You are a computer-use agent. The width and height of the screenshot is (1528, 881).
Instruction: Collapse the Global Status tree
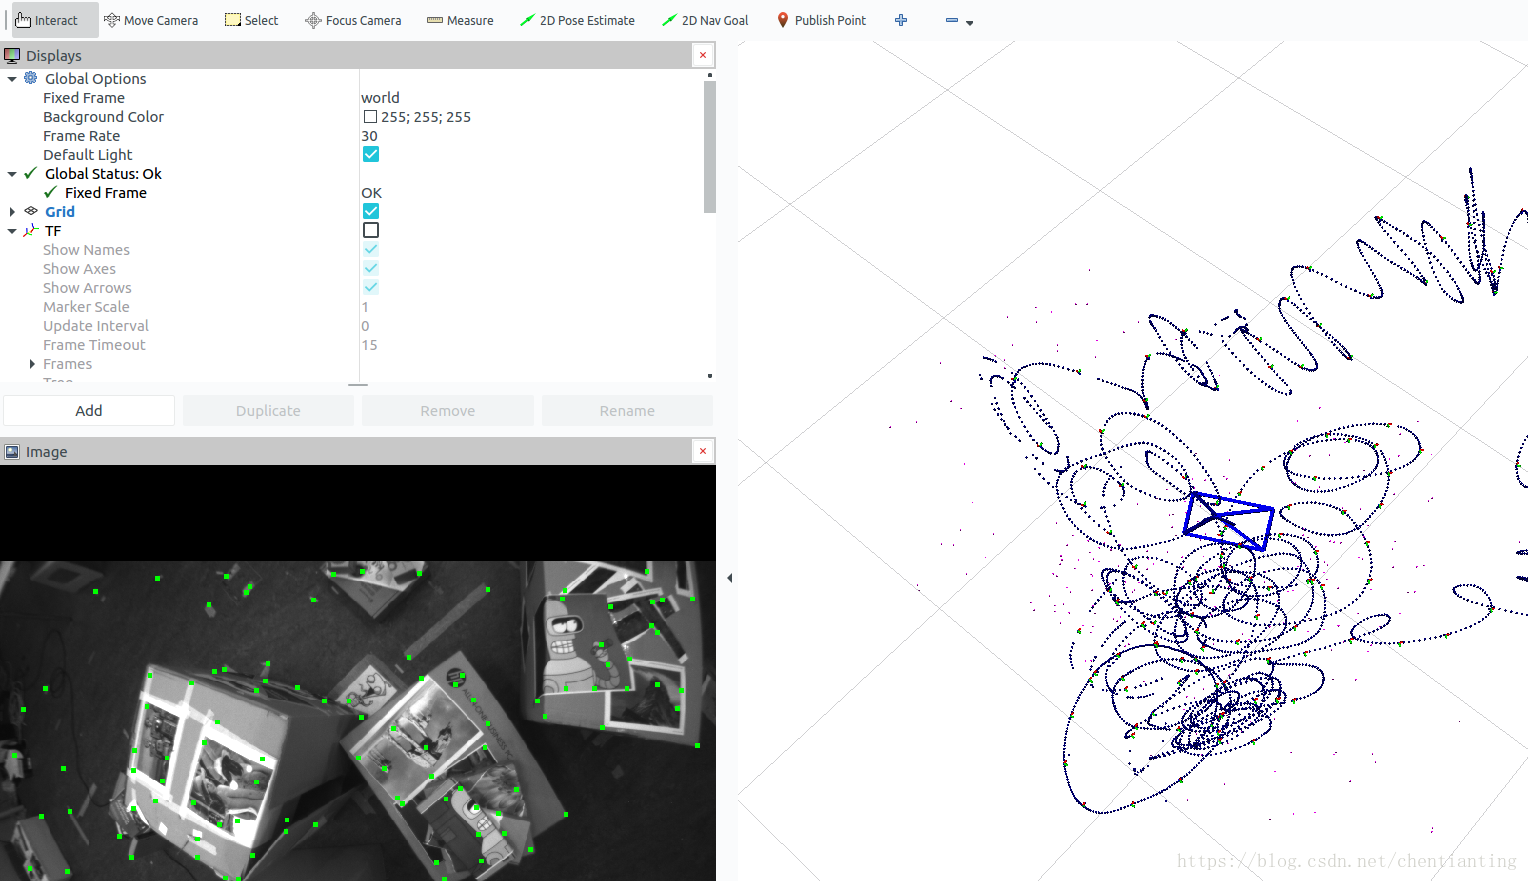click(x=12, y=174)
